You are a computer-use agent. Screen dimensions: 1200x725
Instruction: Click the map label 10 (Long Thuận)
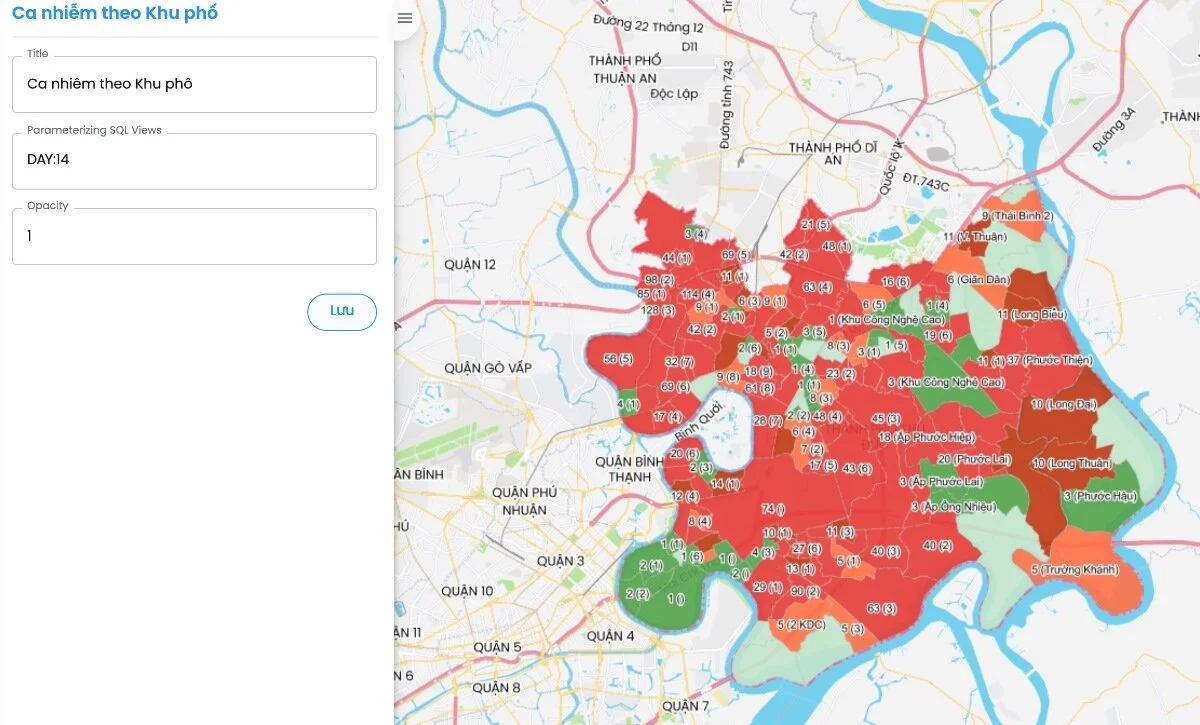point(1071,463)
